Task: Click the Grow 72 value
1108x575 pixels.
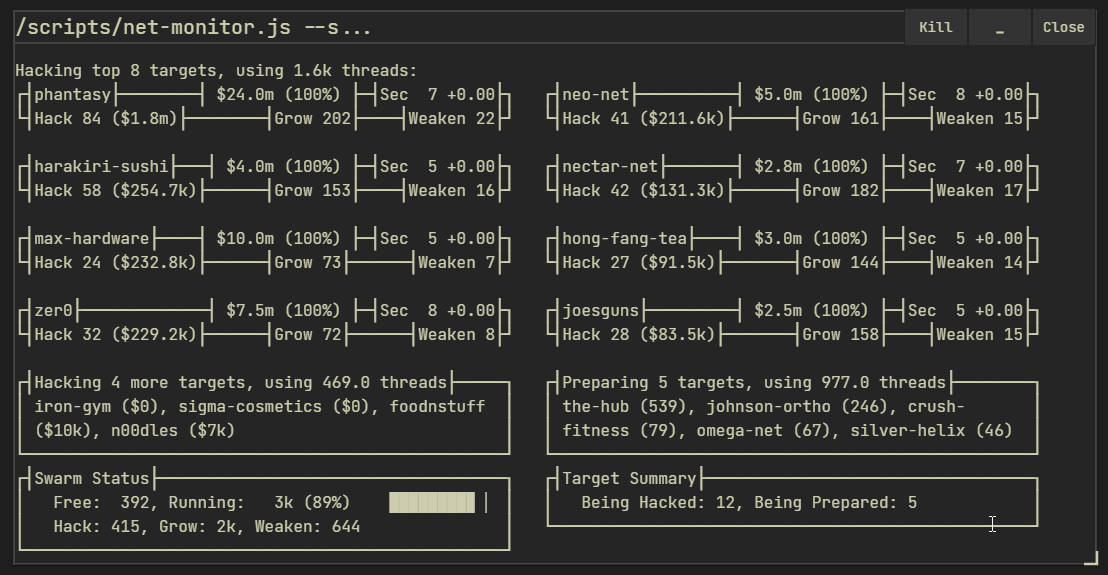Action: coord(307,335)
